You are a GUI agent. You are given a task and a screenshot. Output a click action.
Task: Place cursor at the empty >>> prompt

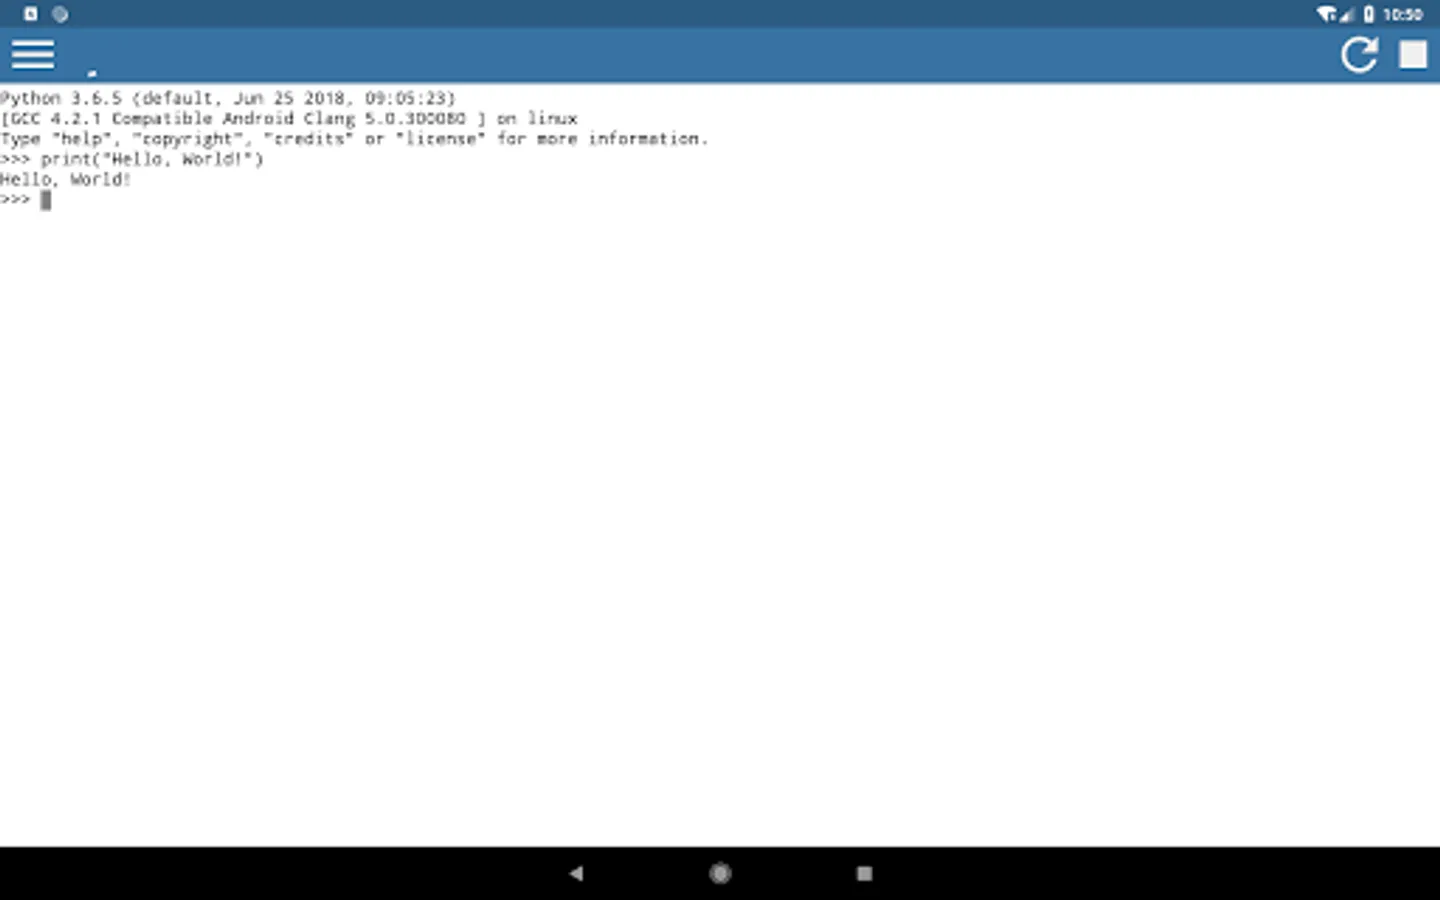tap(45, 200)
